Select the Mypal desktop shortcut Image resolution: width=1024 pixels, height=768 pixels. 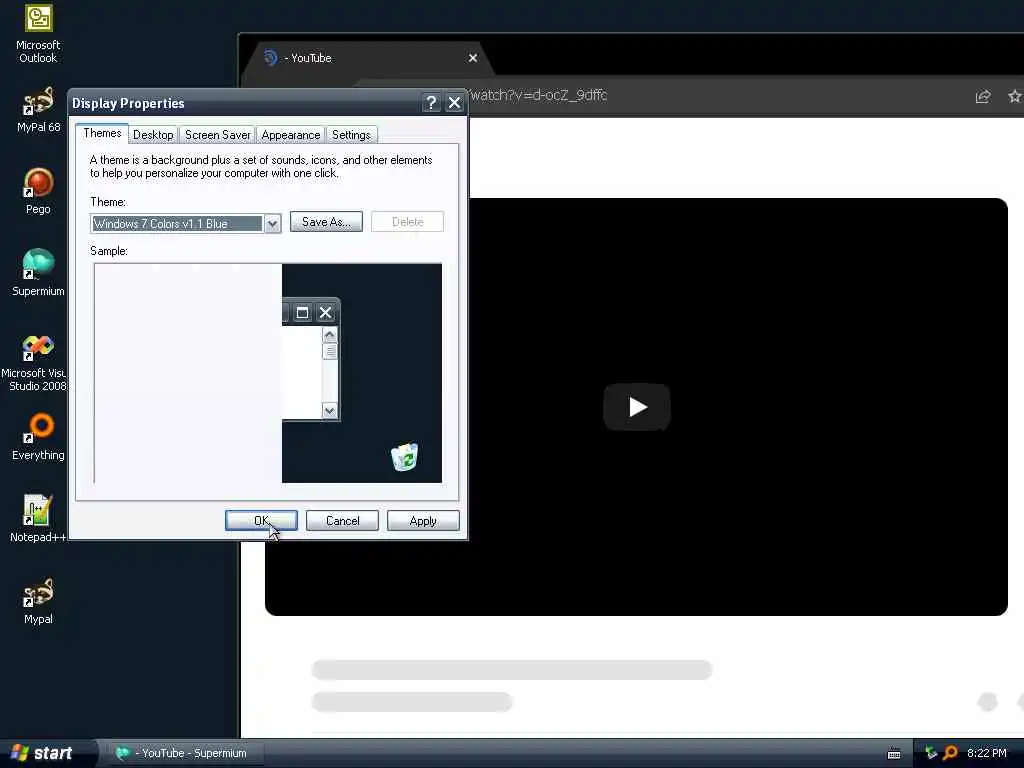point(39,601)
